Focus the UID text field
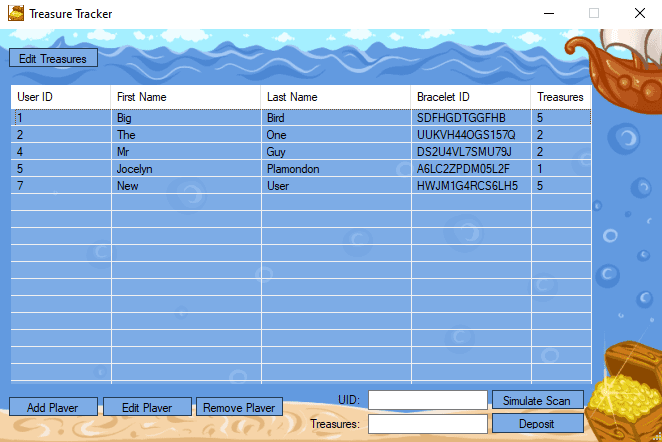This screenshot has height=442, width=662. 427,400
